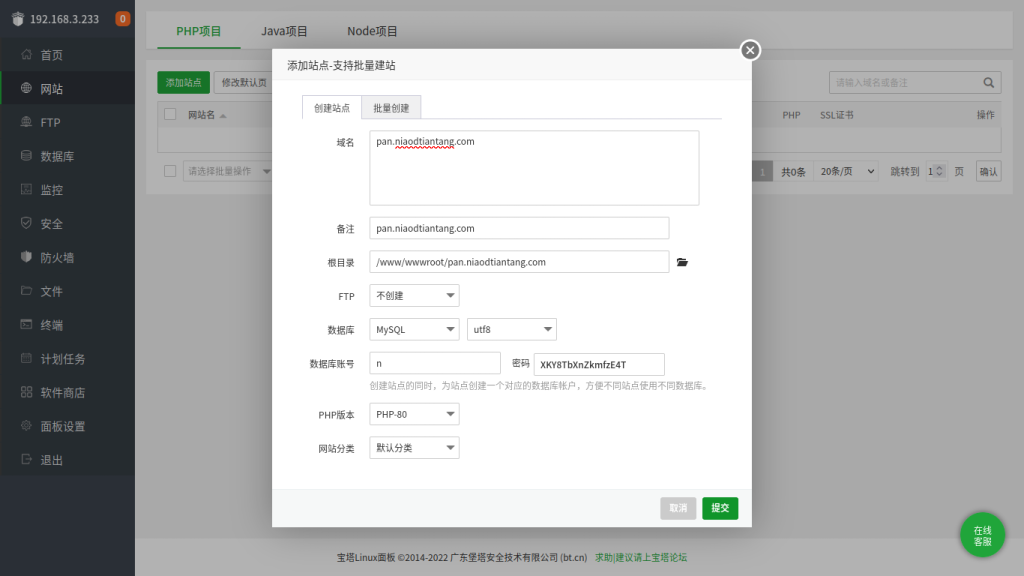Open 首页 home from the sidebar
The image size is (1024, 576).
pos(51,55)
